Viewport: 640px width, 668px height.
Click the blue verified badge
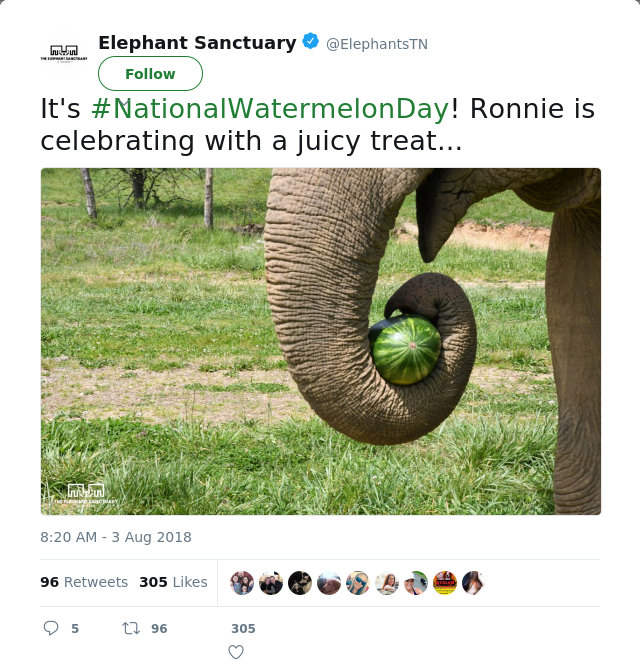point(311,41)
